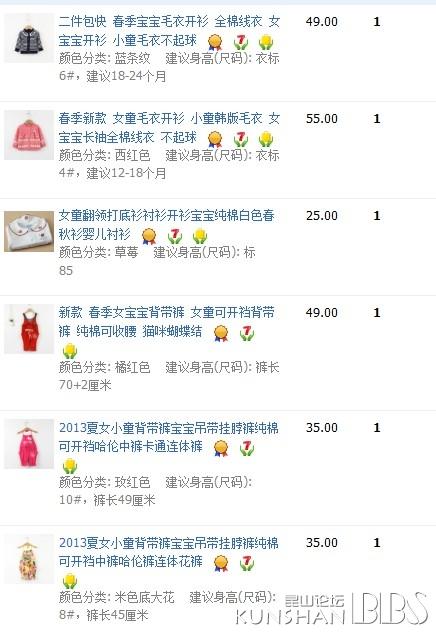The image size is (436, 635).
Task: Open the red overalls product thumbnail
Action: click(29, 329)
